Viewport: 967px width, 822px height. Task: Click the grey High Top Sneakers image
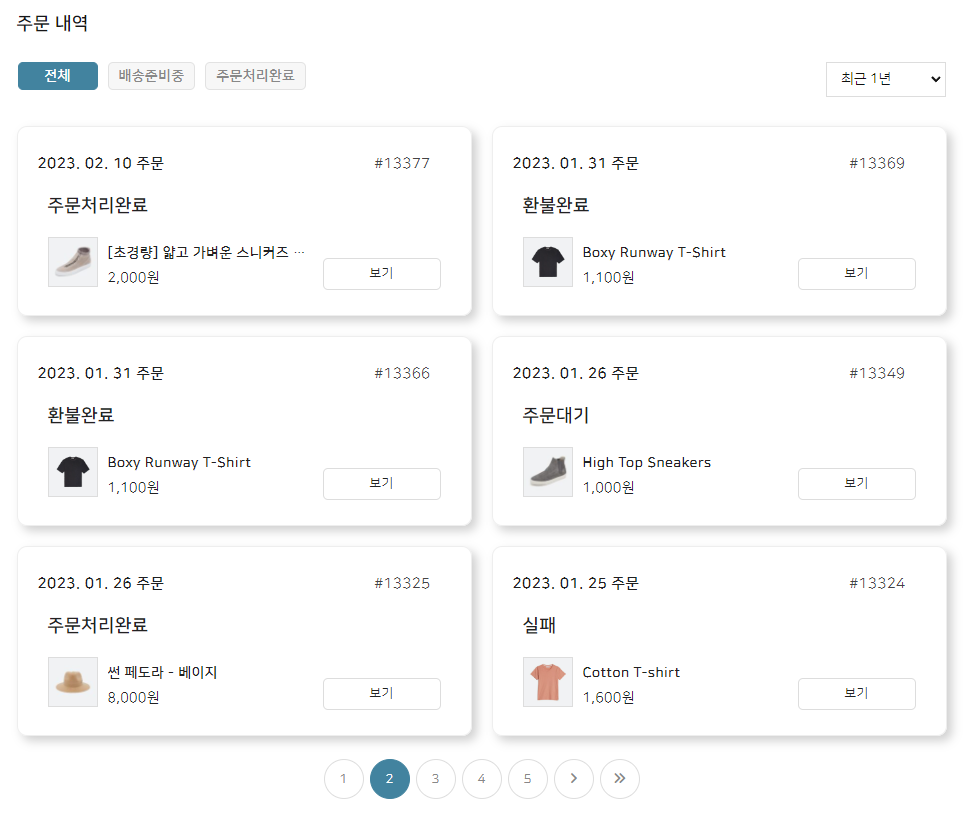[x=548, y=472]
